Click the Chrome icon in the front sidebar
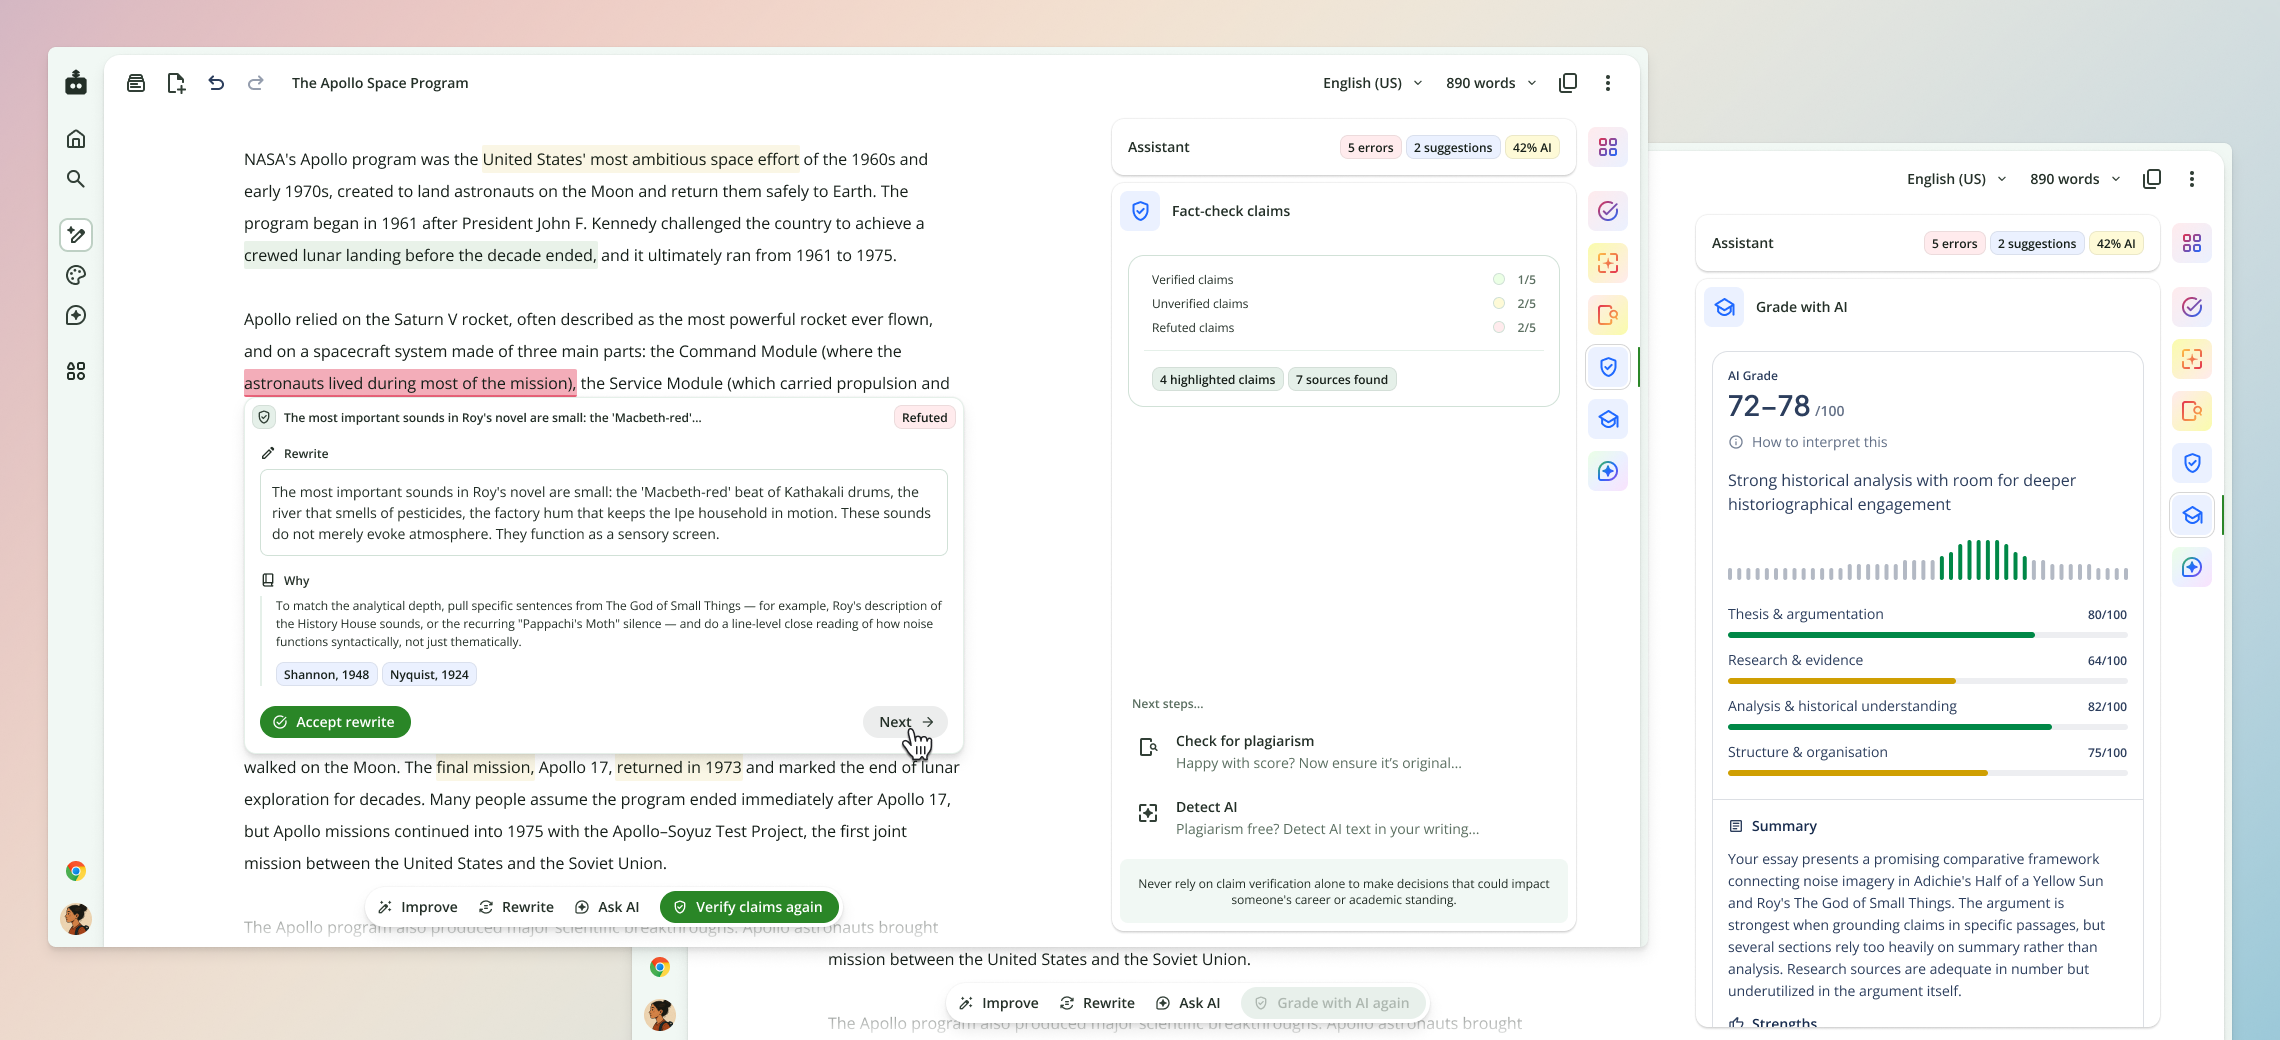This screenshot has width=2280, height=1040. 76,871
